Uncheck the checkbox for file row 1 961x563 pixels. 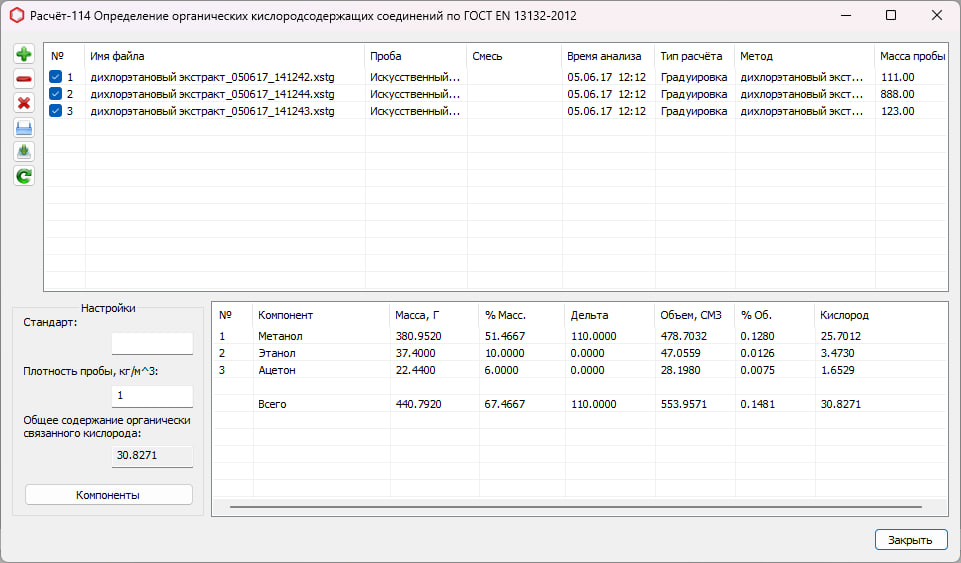[x=55, y=77]
